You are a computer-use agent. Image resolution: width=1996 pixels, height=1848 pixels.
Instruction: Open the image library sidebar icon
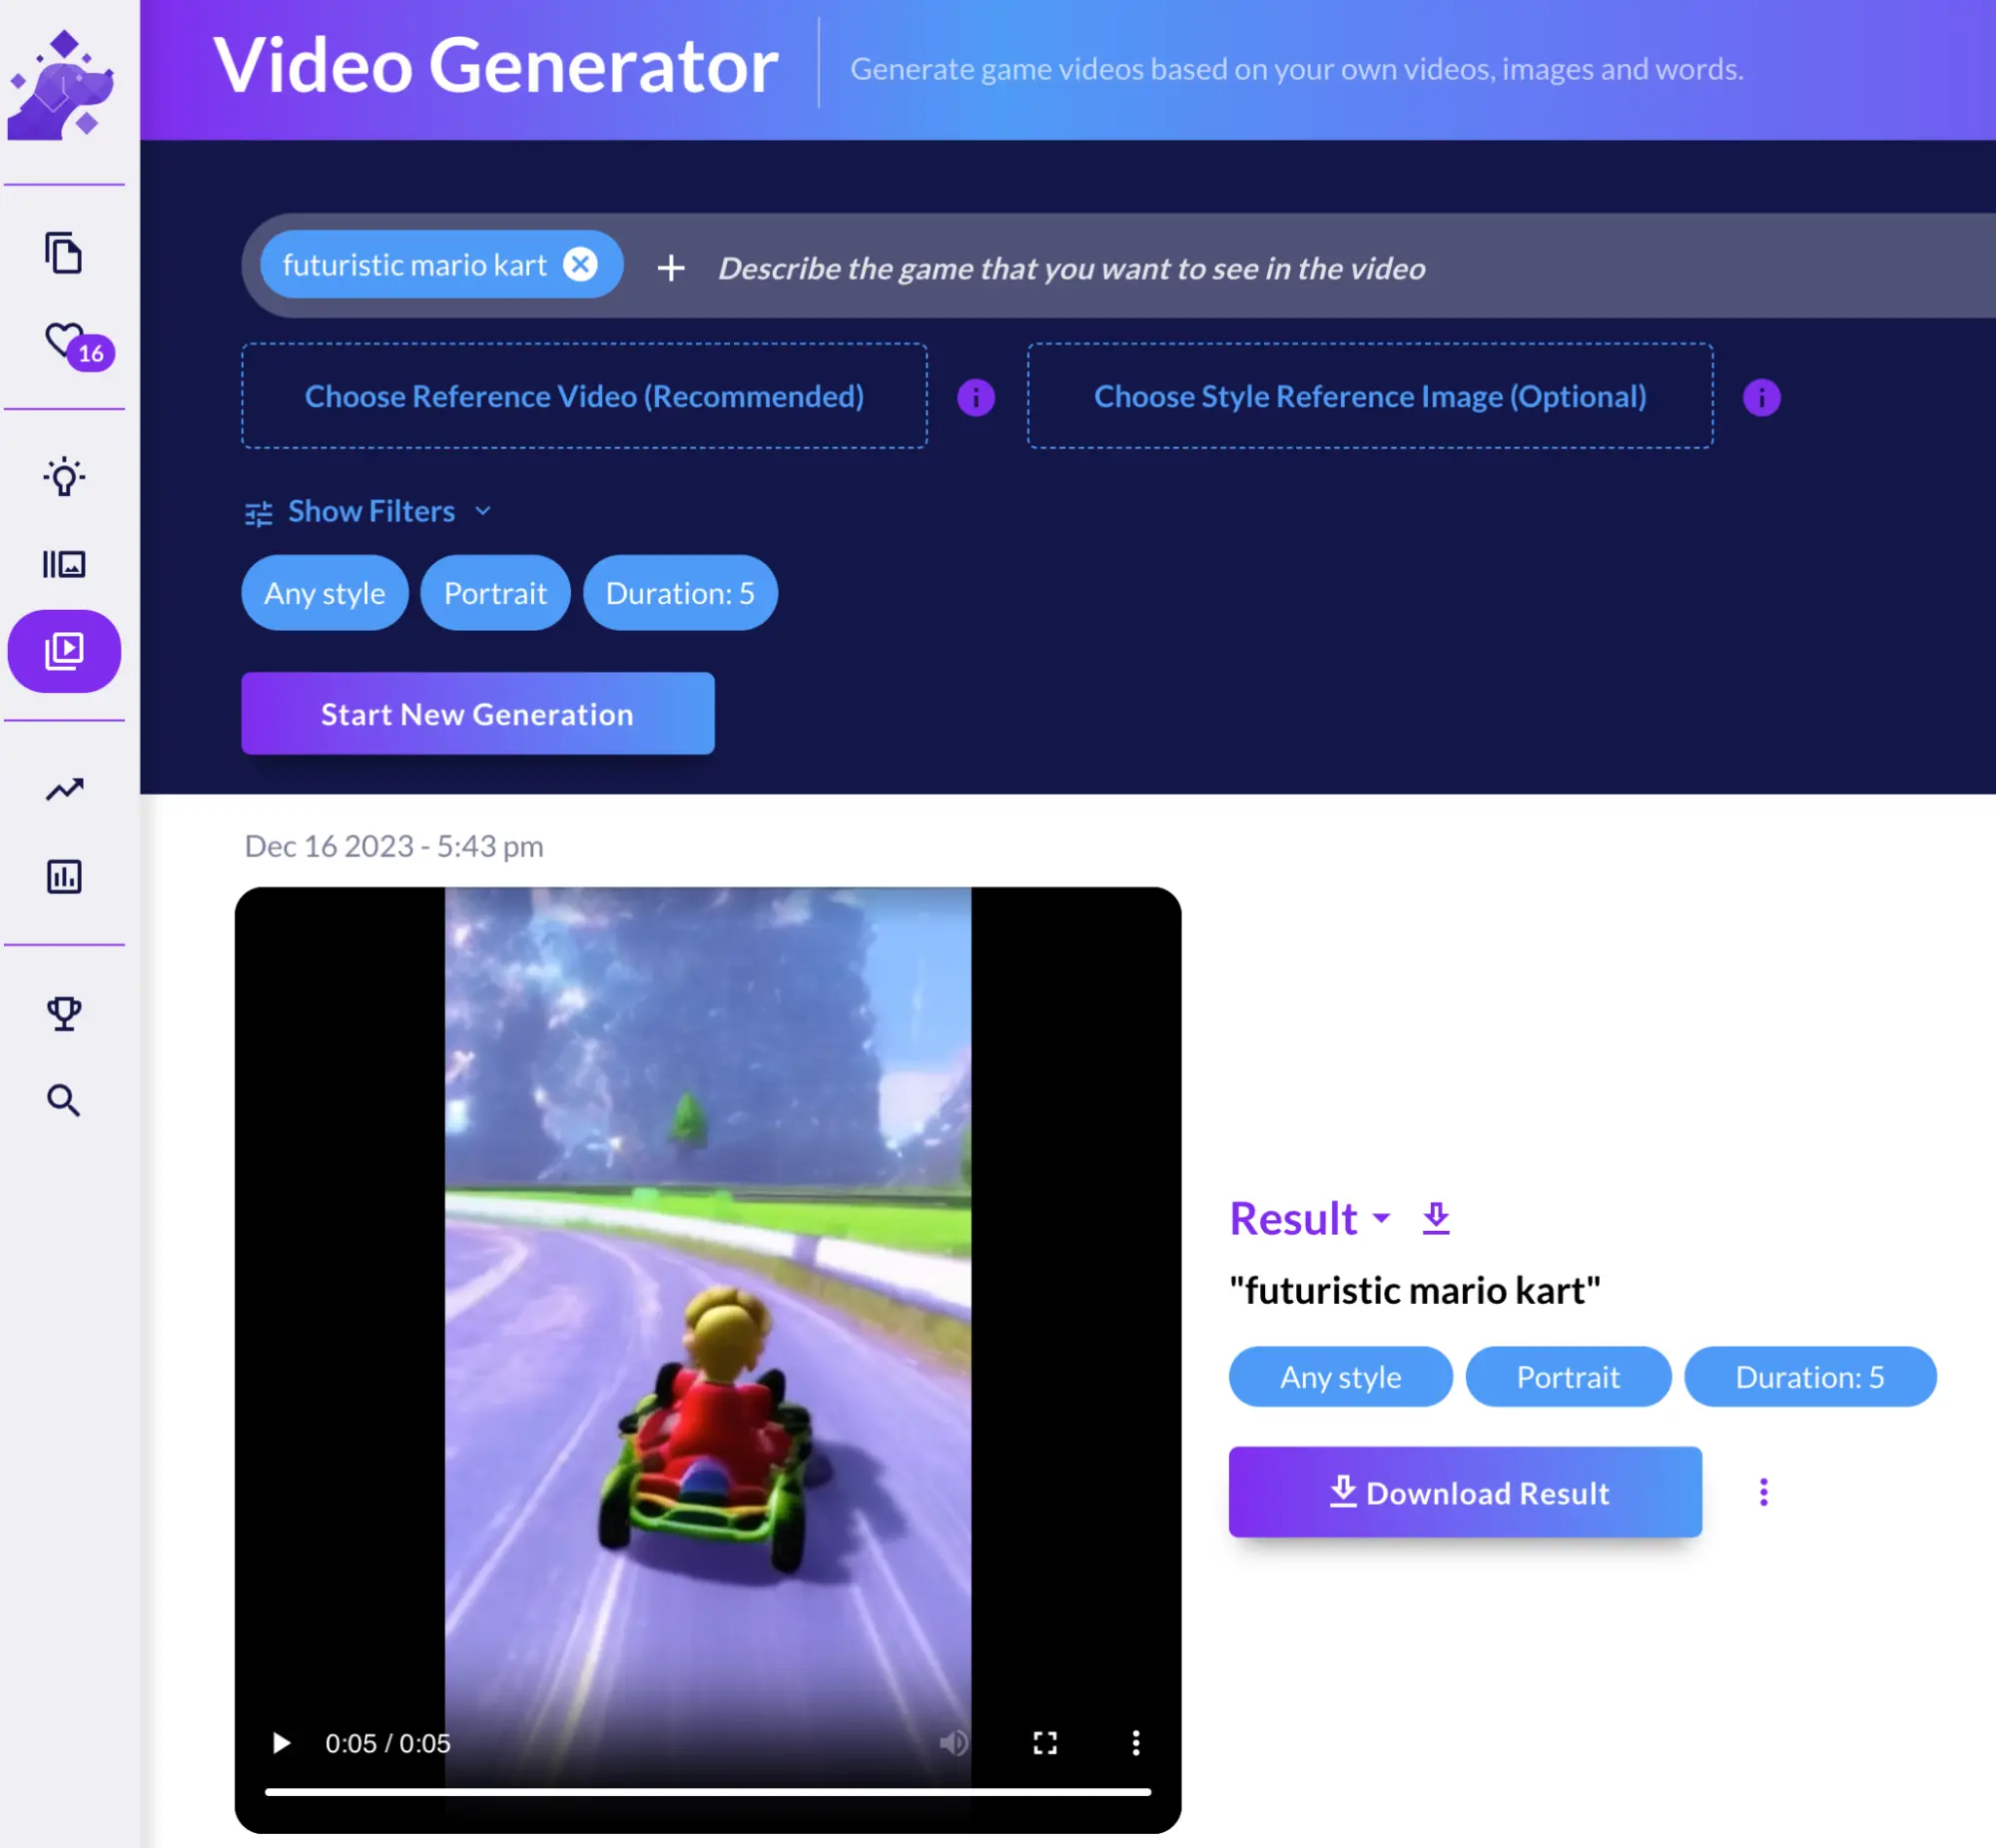point(64,564)
